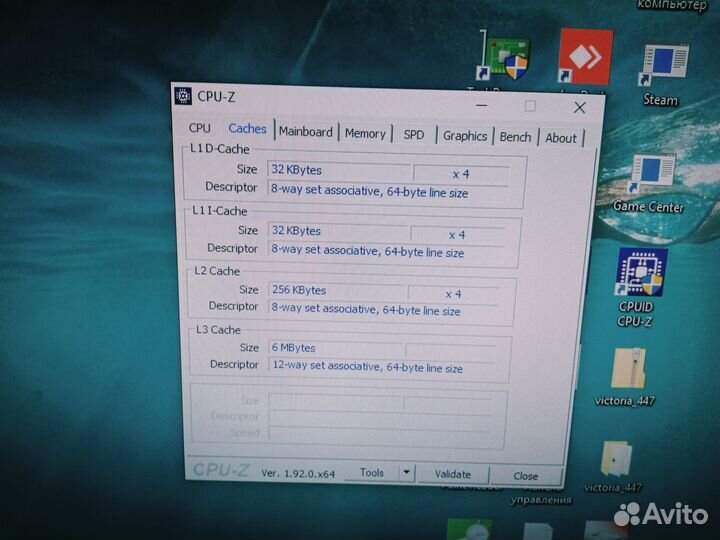Click the L1 I-Cache size field 32 KBytes
The height and width of the screenshot is (540, 720).
[338, 231]
